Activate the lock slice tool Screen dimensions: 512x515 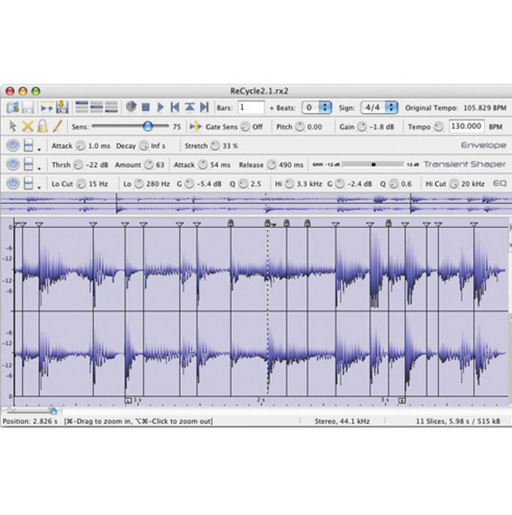tap(42, 126)
